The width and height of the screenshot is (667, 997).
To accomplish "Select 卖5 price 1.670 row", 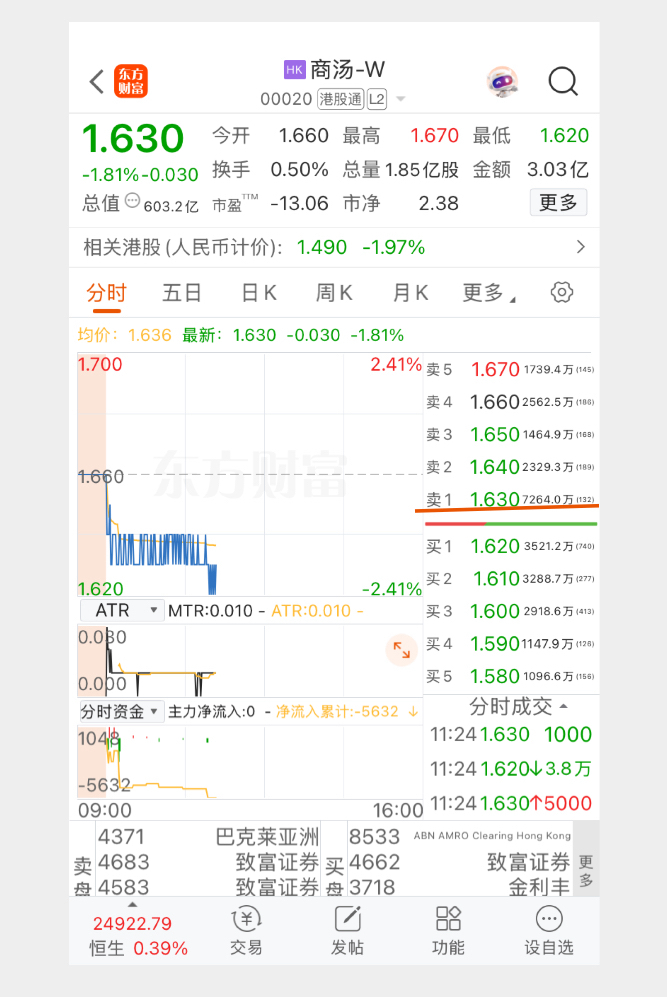I will [x=510, y=369].
